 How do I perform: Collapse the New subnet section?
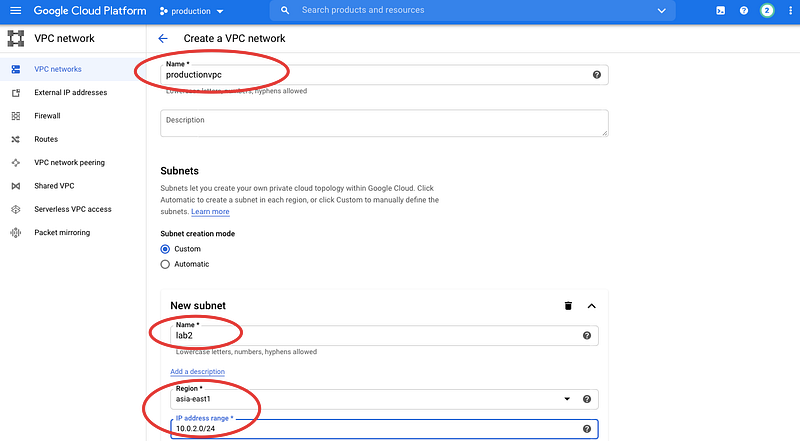click(x=591, y=305)
